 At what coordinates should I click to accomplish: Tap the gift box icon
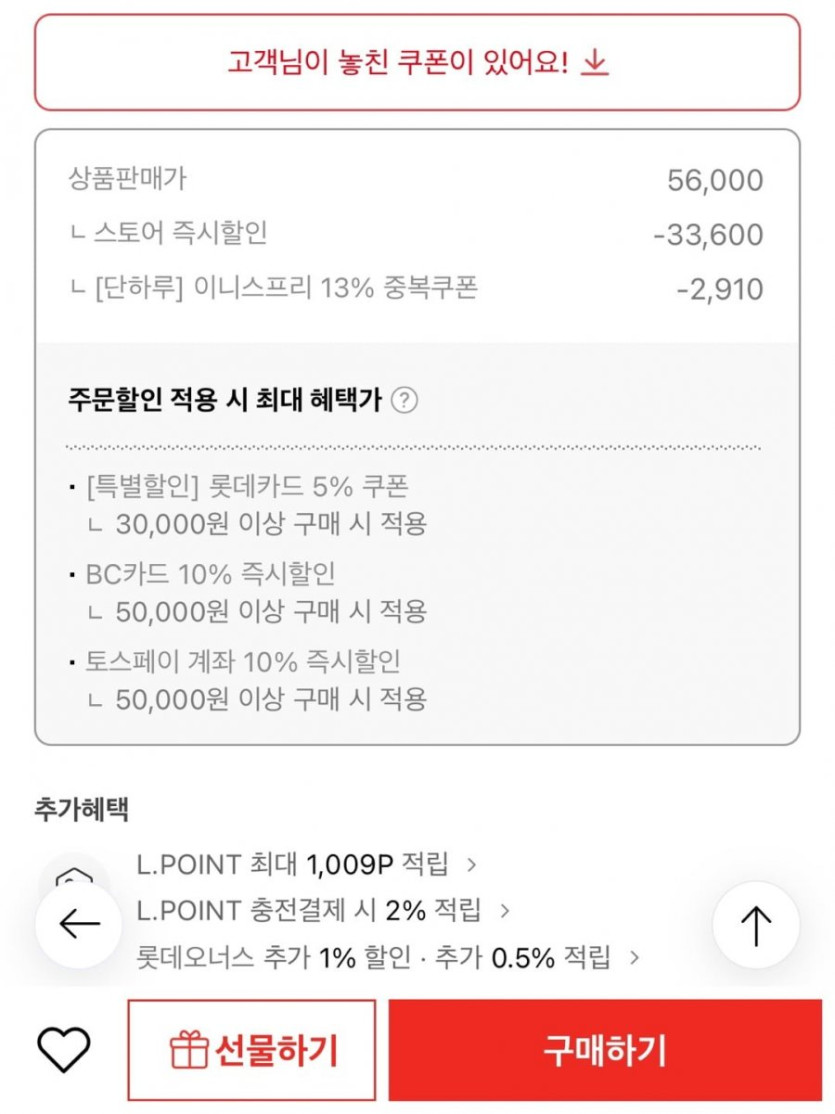tap(188, 1050)
